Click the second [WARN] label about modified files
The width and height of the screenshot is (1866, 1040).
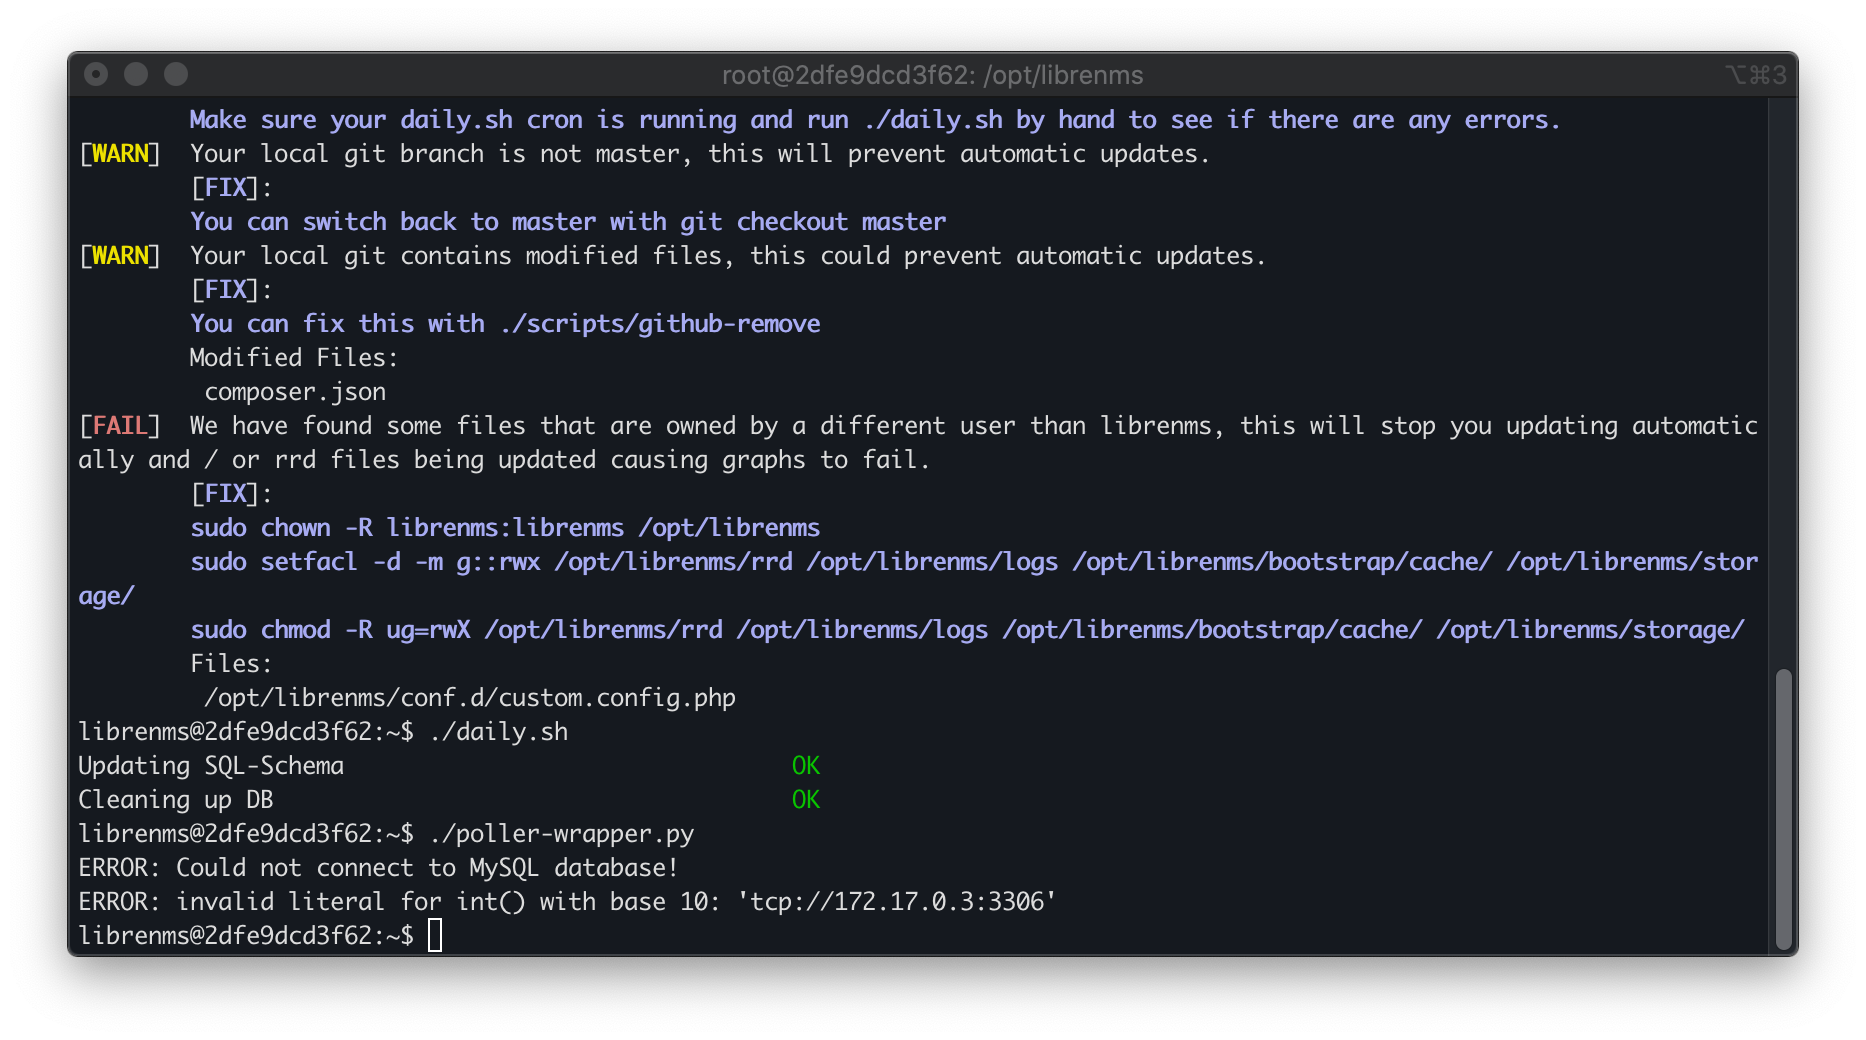coord(120,256)
